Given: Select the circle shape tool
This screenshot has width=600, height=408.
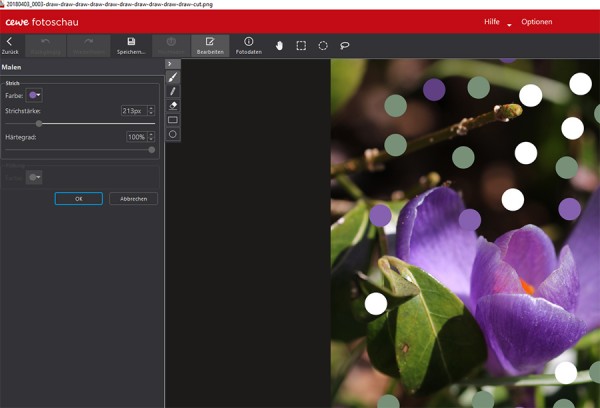Looking at the screenshot, I should 172,133.
